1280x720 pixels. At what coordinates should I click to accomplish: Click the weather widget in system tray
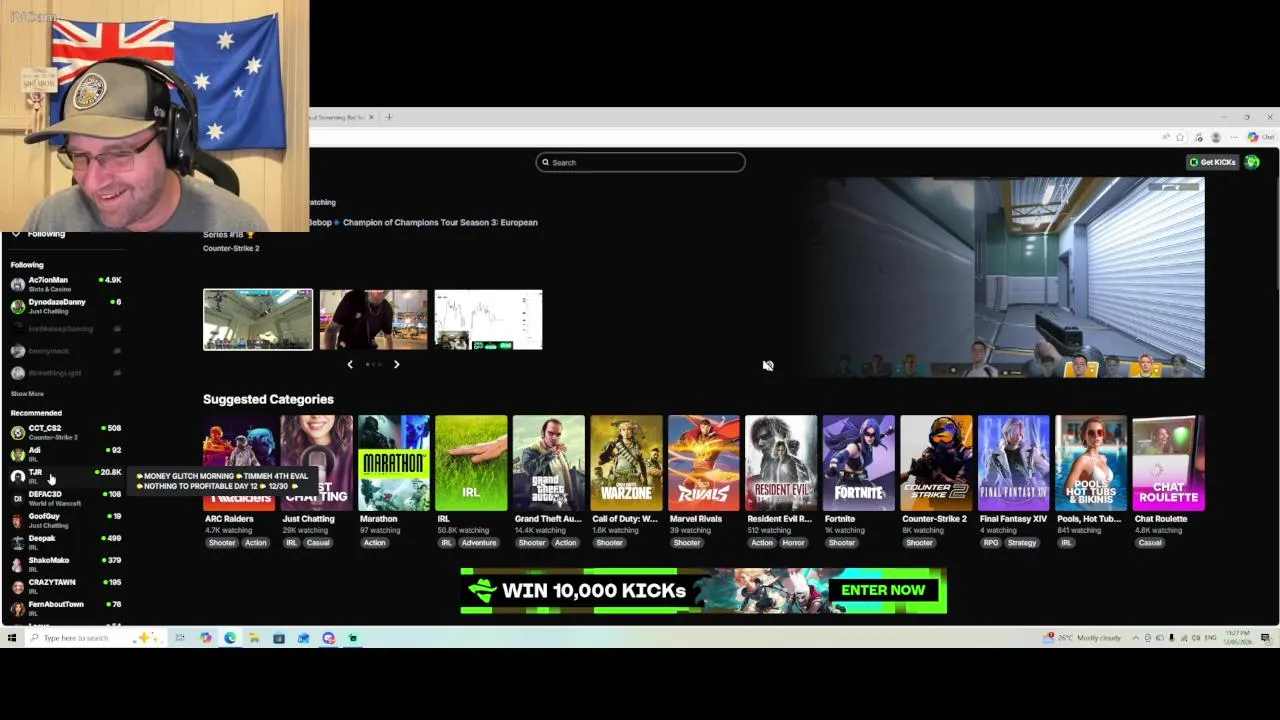click(1082, 638)
